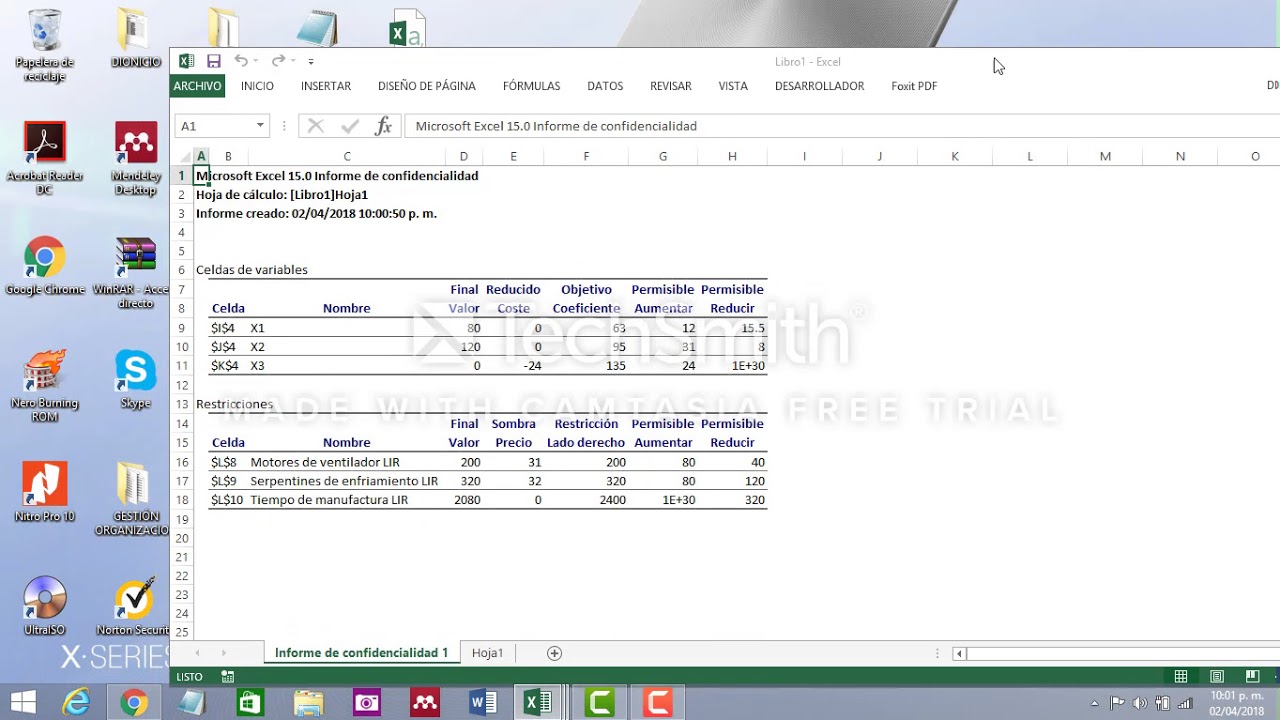
Task: Open Acrobat Reader DC desktop icon
Action: pyautogui.click(x=45, y=158)
